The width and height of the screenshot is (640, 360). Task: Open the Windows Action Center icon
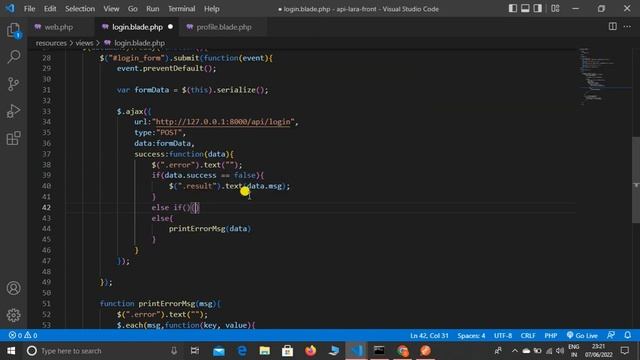[625, 351]
